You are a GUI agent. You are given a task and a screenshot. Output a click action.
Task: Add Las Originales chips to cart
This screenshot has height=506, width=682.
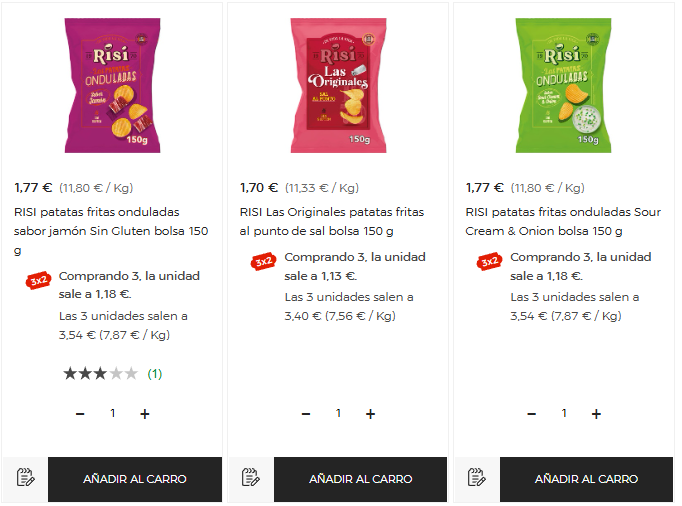click(361, 479)
